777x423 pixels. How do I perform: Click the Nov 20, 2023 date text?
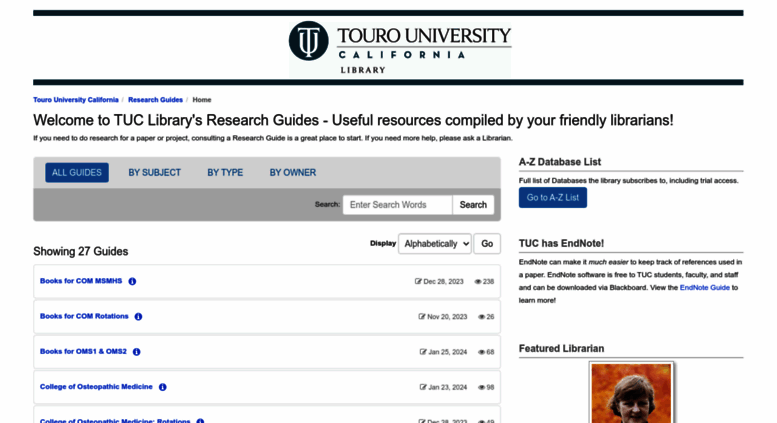click(447, 317)
